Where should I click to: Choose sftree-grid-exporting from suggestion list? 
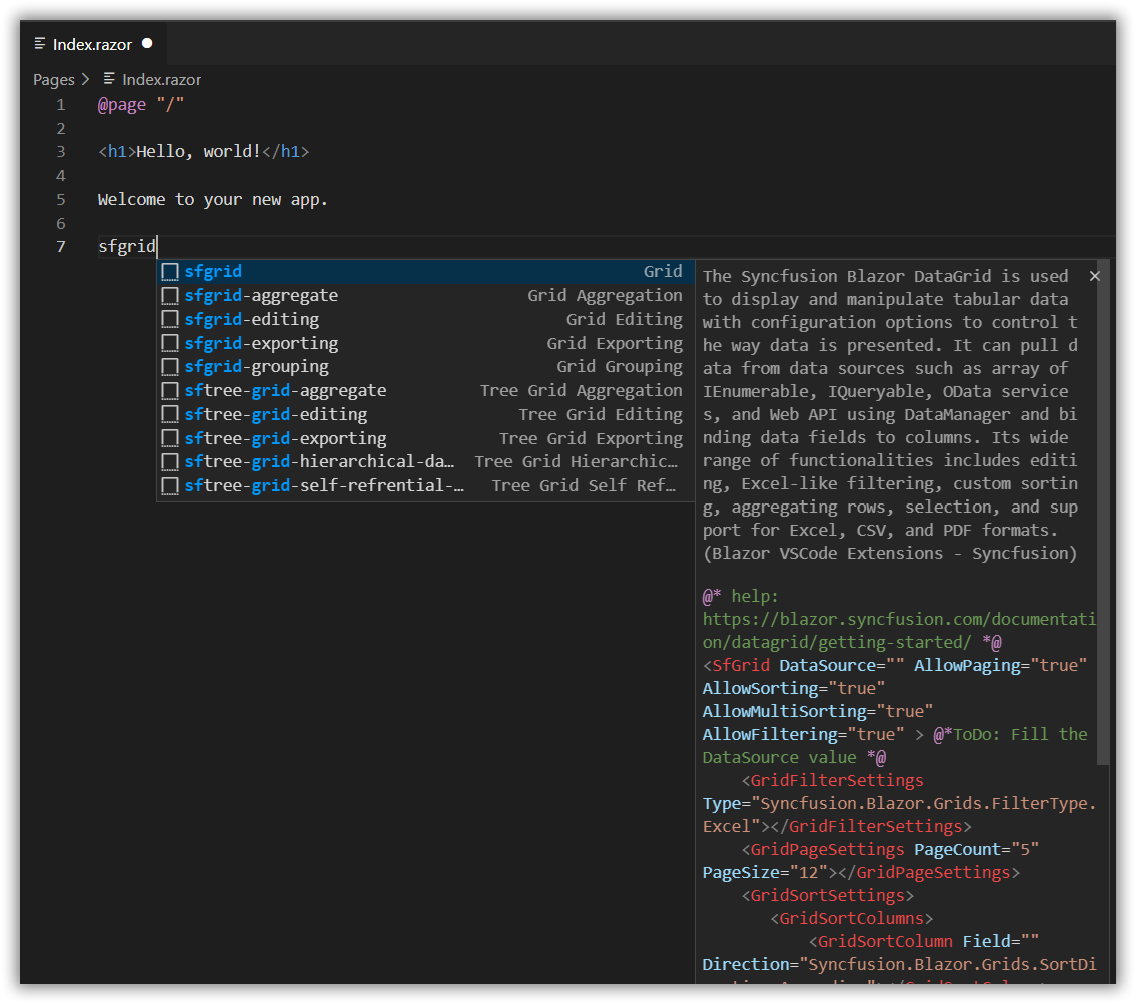[285, 438]
